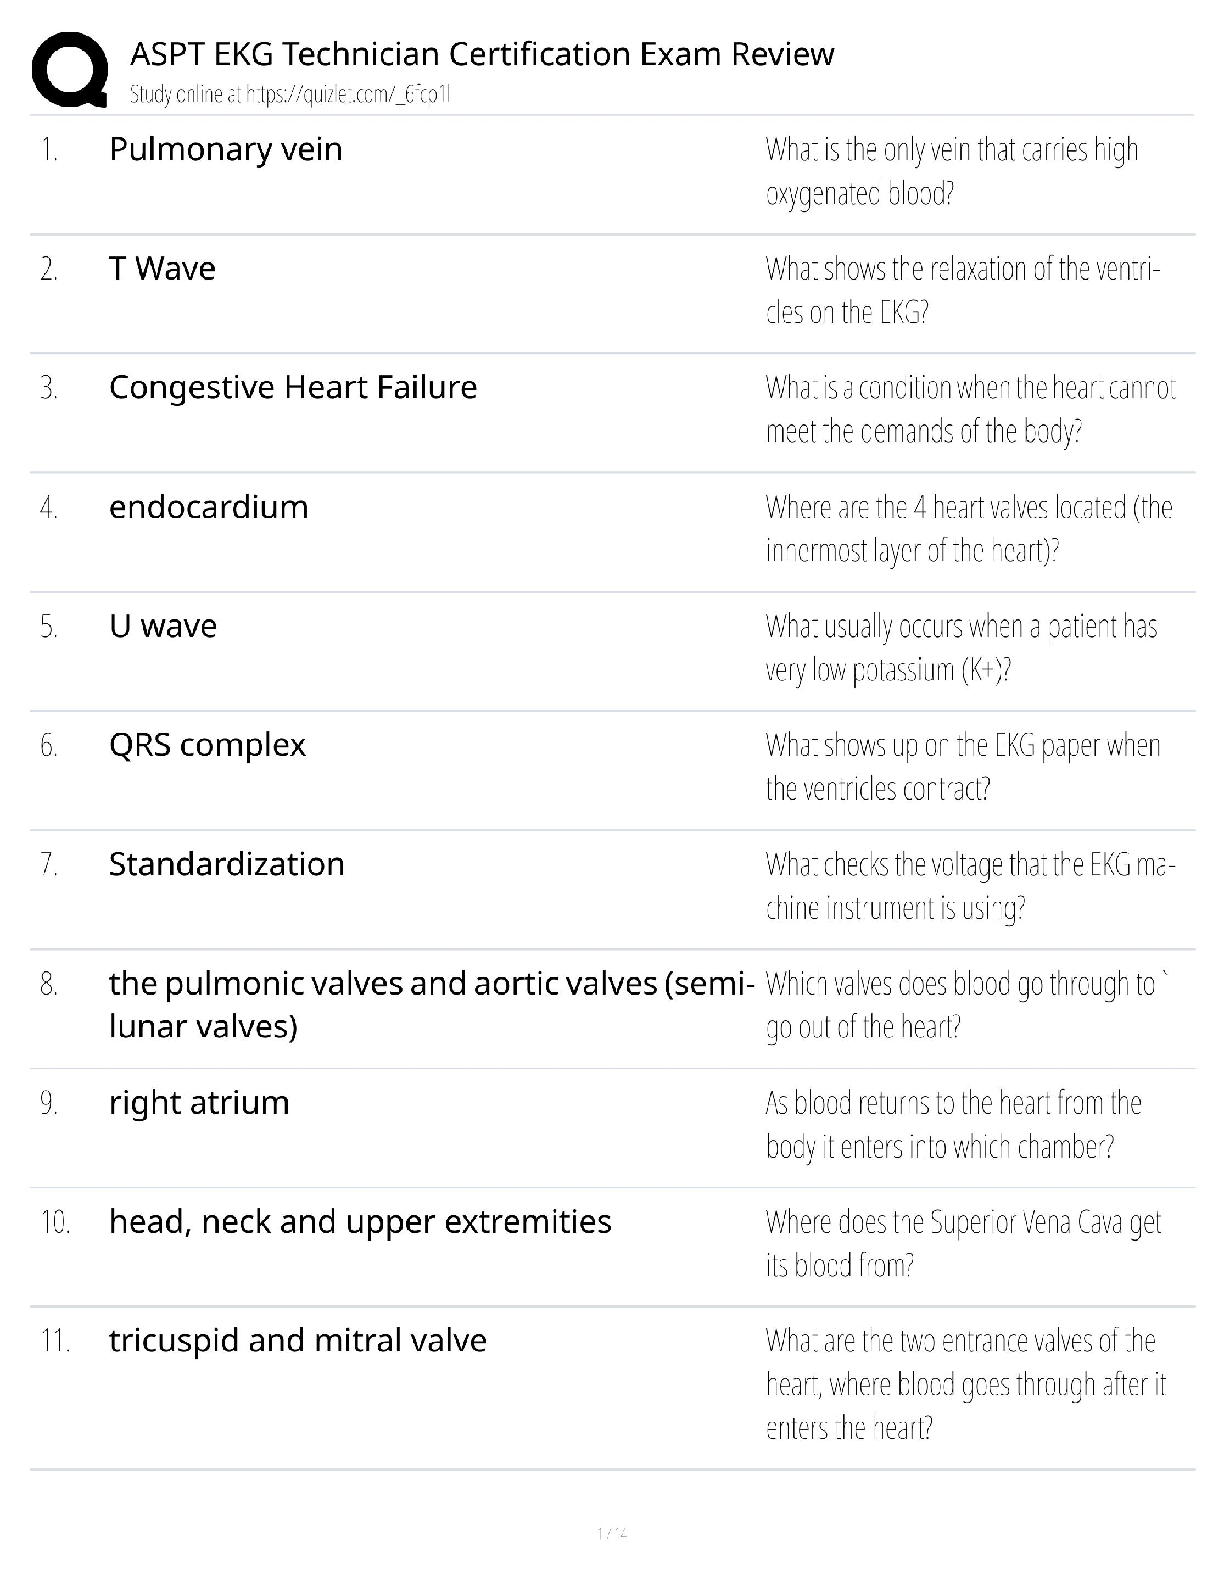Select the term Pulmonary vein
Image resolution: width=1224 pixels, height=1584 pixels.
pyautogui.click(x=226, y=149)
